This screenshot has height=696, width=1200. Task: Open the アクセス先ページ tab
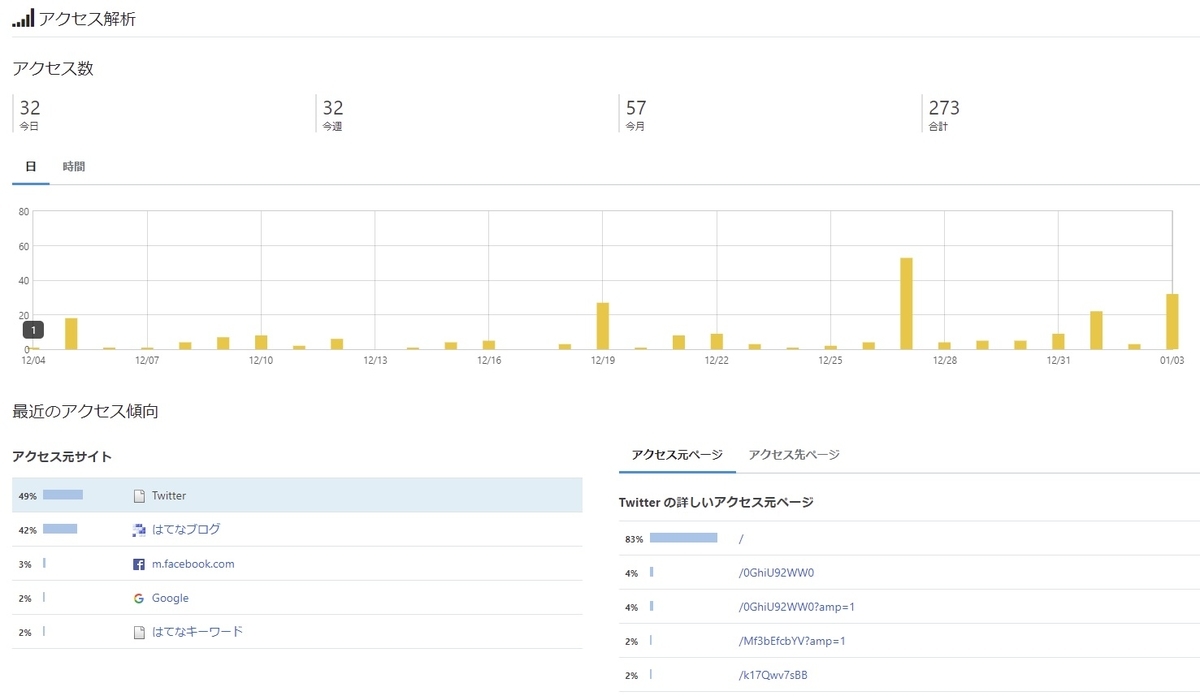pos(794,455)
